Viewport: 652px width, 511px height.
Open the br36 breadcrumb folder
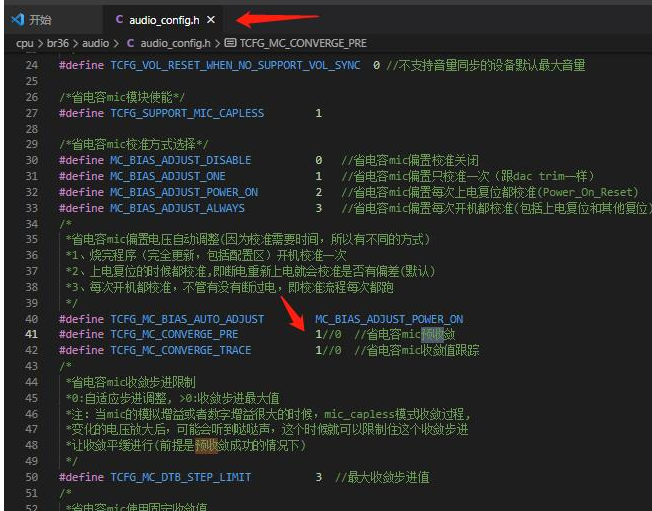(58, 43)
